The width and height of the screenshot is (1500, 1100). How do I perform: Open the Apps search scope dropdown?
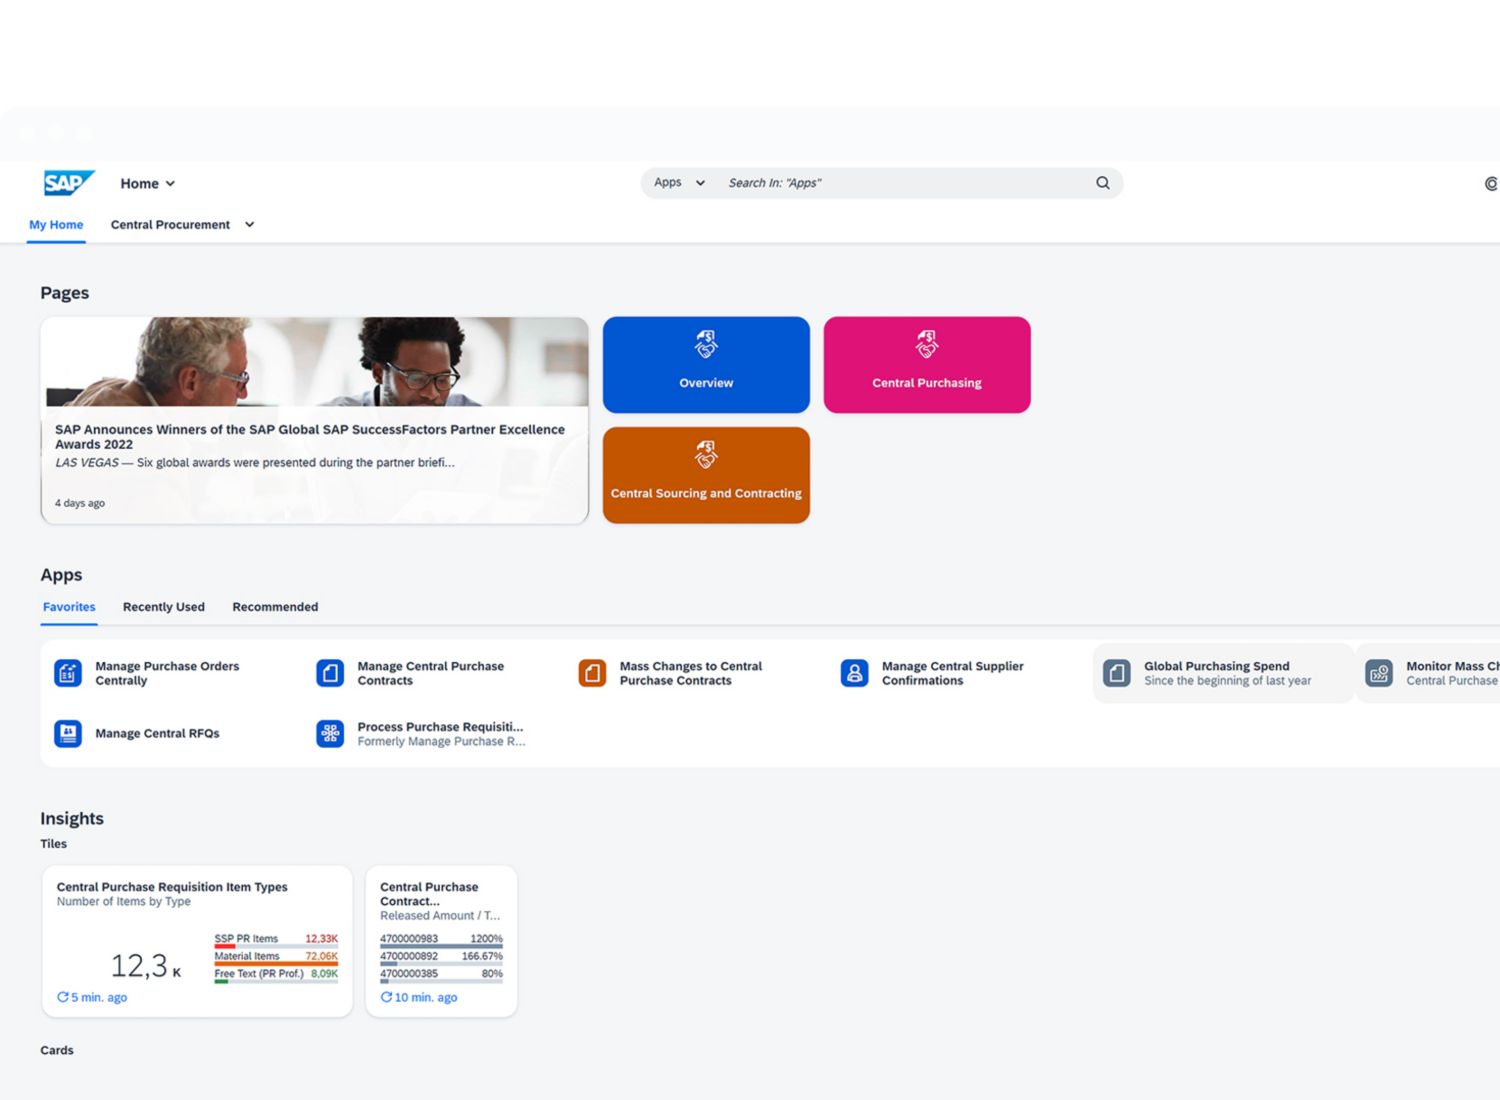[679, 183]
